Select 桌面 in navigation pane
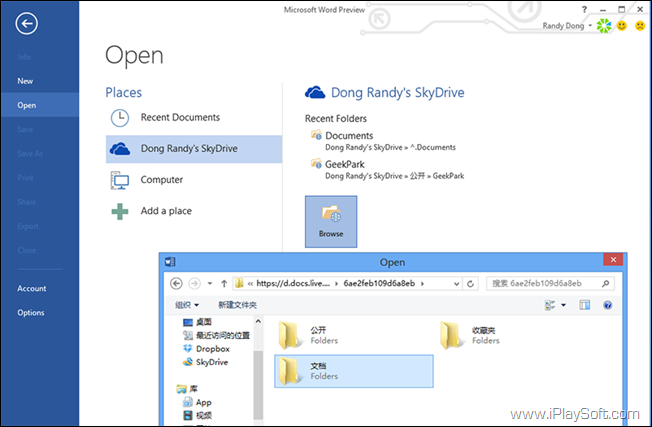 coord(198,322)
